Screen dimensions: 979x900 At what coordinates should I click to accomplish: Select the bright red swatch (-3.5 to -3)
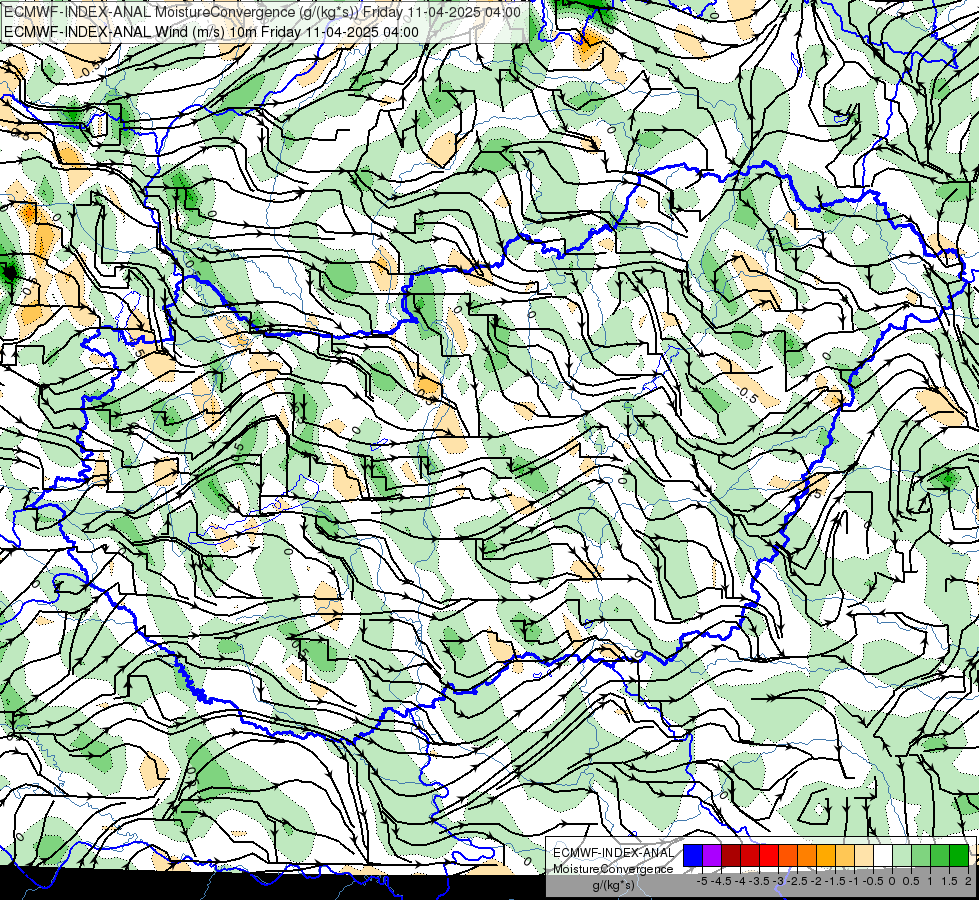[769, 856]
